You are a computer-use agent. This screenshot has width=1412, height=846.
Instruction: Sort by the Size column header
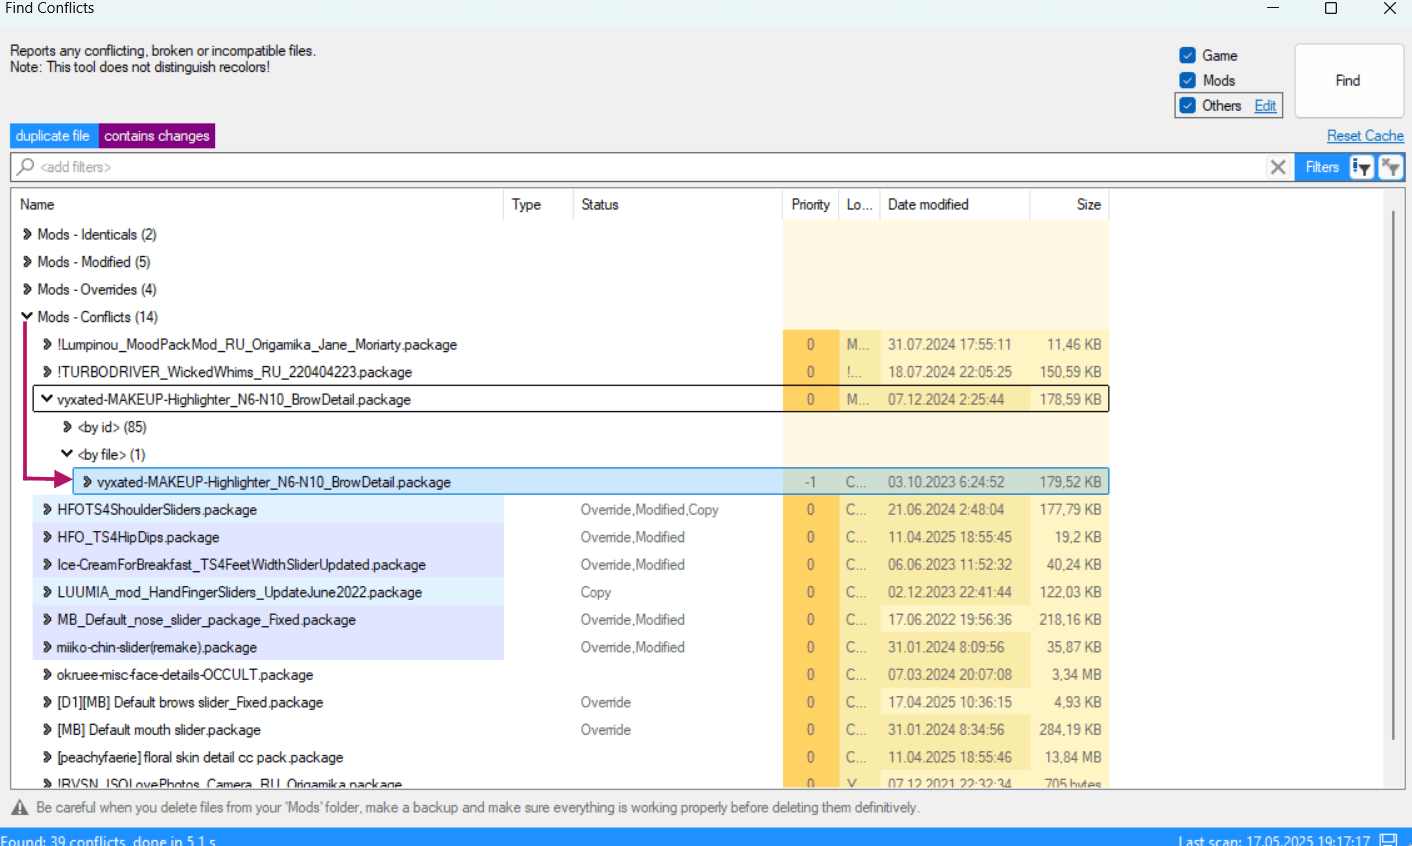(1069, 204)
